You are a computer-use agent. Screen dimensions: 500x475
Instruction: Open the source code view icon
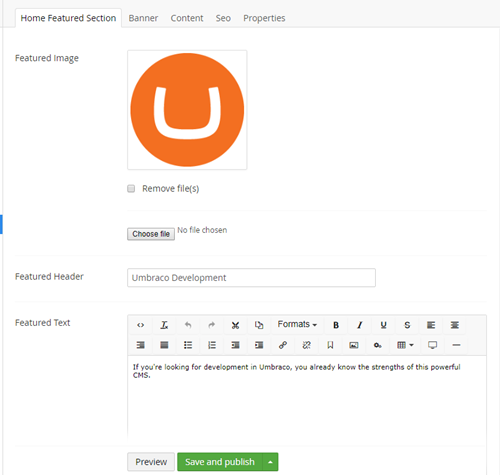tap(140, 325)
